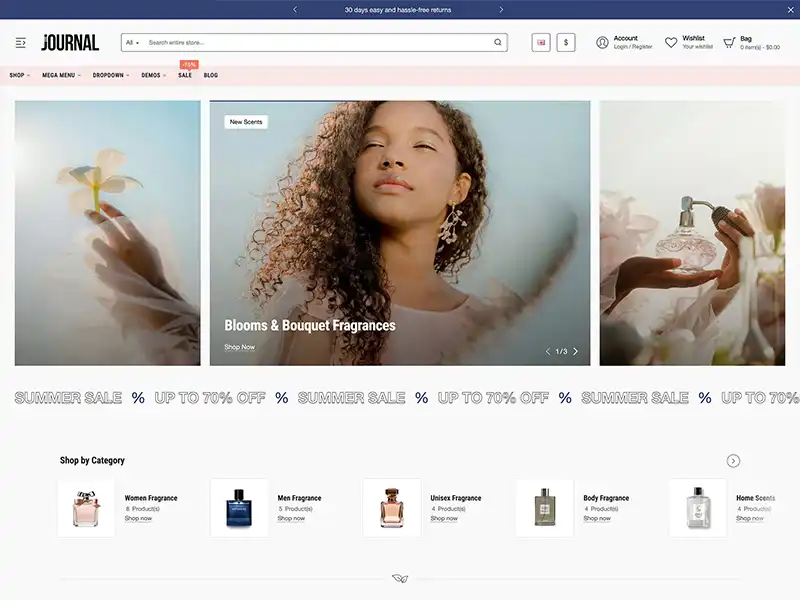Go to the Blog menu item
Screen dimensions: 800x600
tap(211, 75)
